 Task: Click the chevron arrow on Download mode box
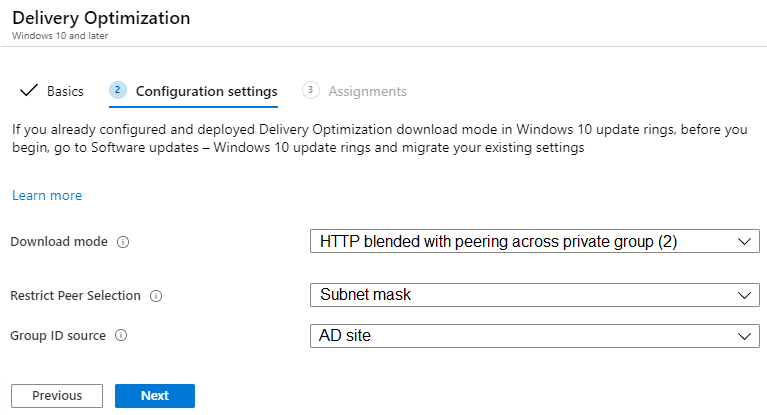click(742, 242)
